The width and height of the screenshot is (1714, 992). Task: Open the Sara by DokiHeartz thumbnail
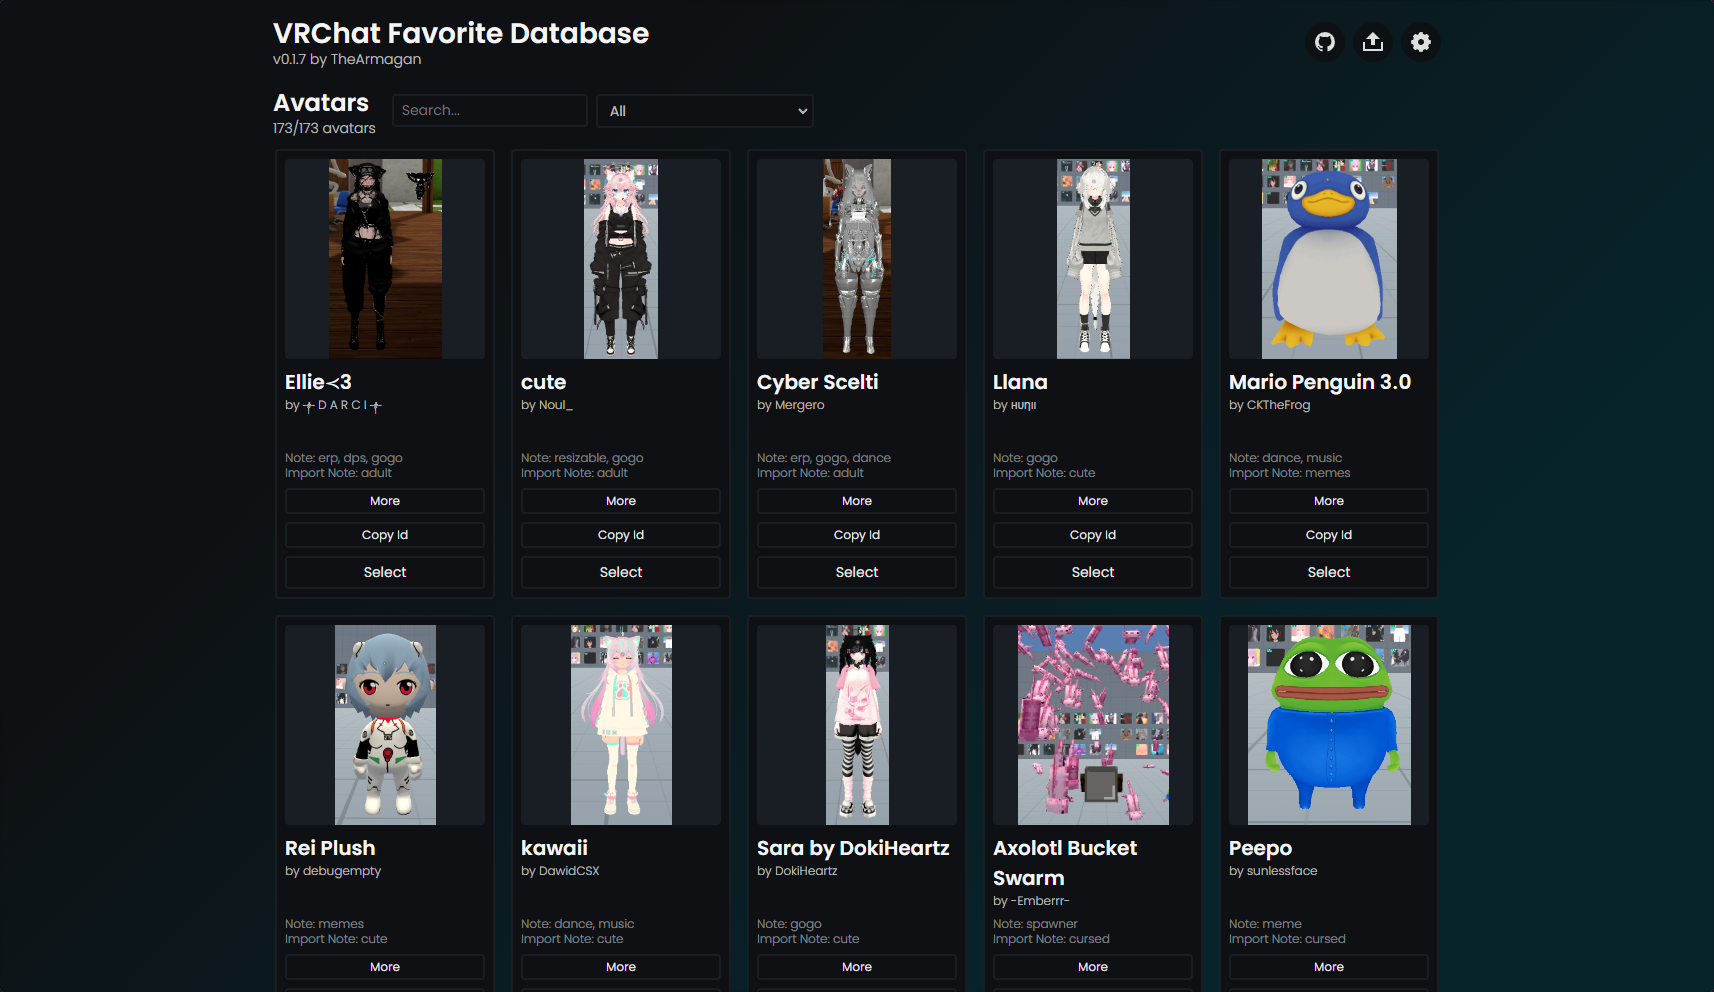857,725
